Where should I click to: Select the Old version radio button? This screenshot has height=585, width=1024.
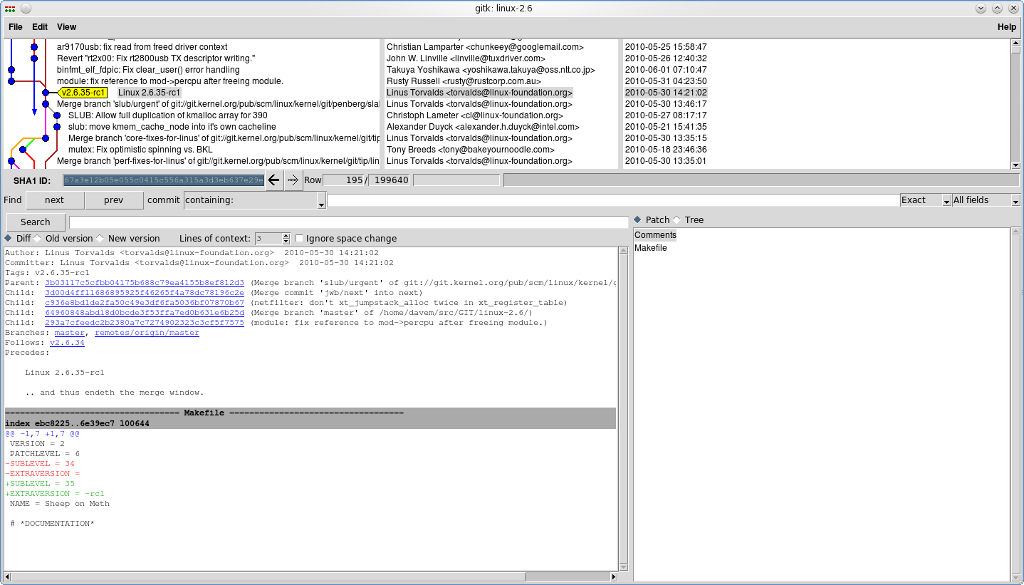[40, 238]
